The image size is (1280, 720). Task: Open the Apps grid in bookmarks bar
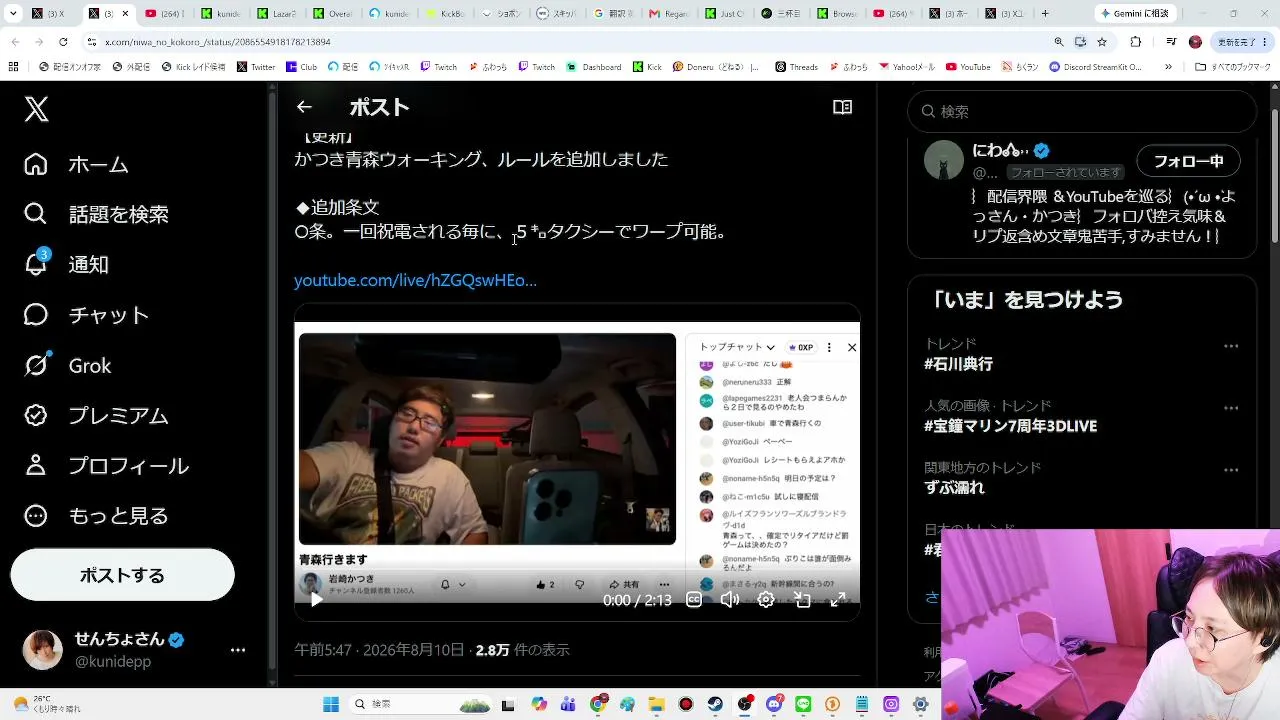13,67
